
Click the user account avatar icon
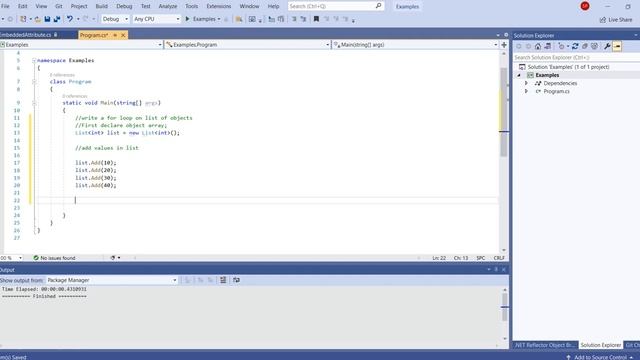coord(585,6)
